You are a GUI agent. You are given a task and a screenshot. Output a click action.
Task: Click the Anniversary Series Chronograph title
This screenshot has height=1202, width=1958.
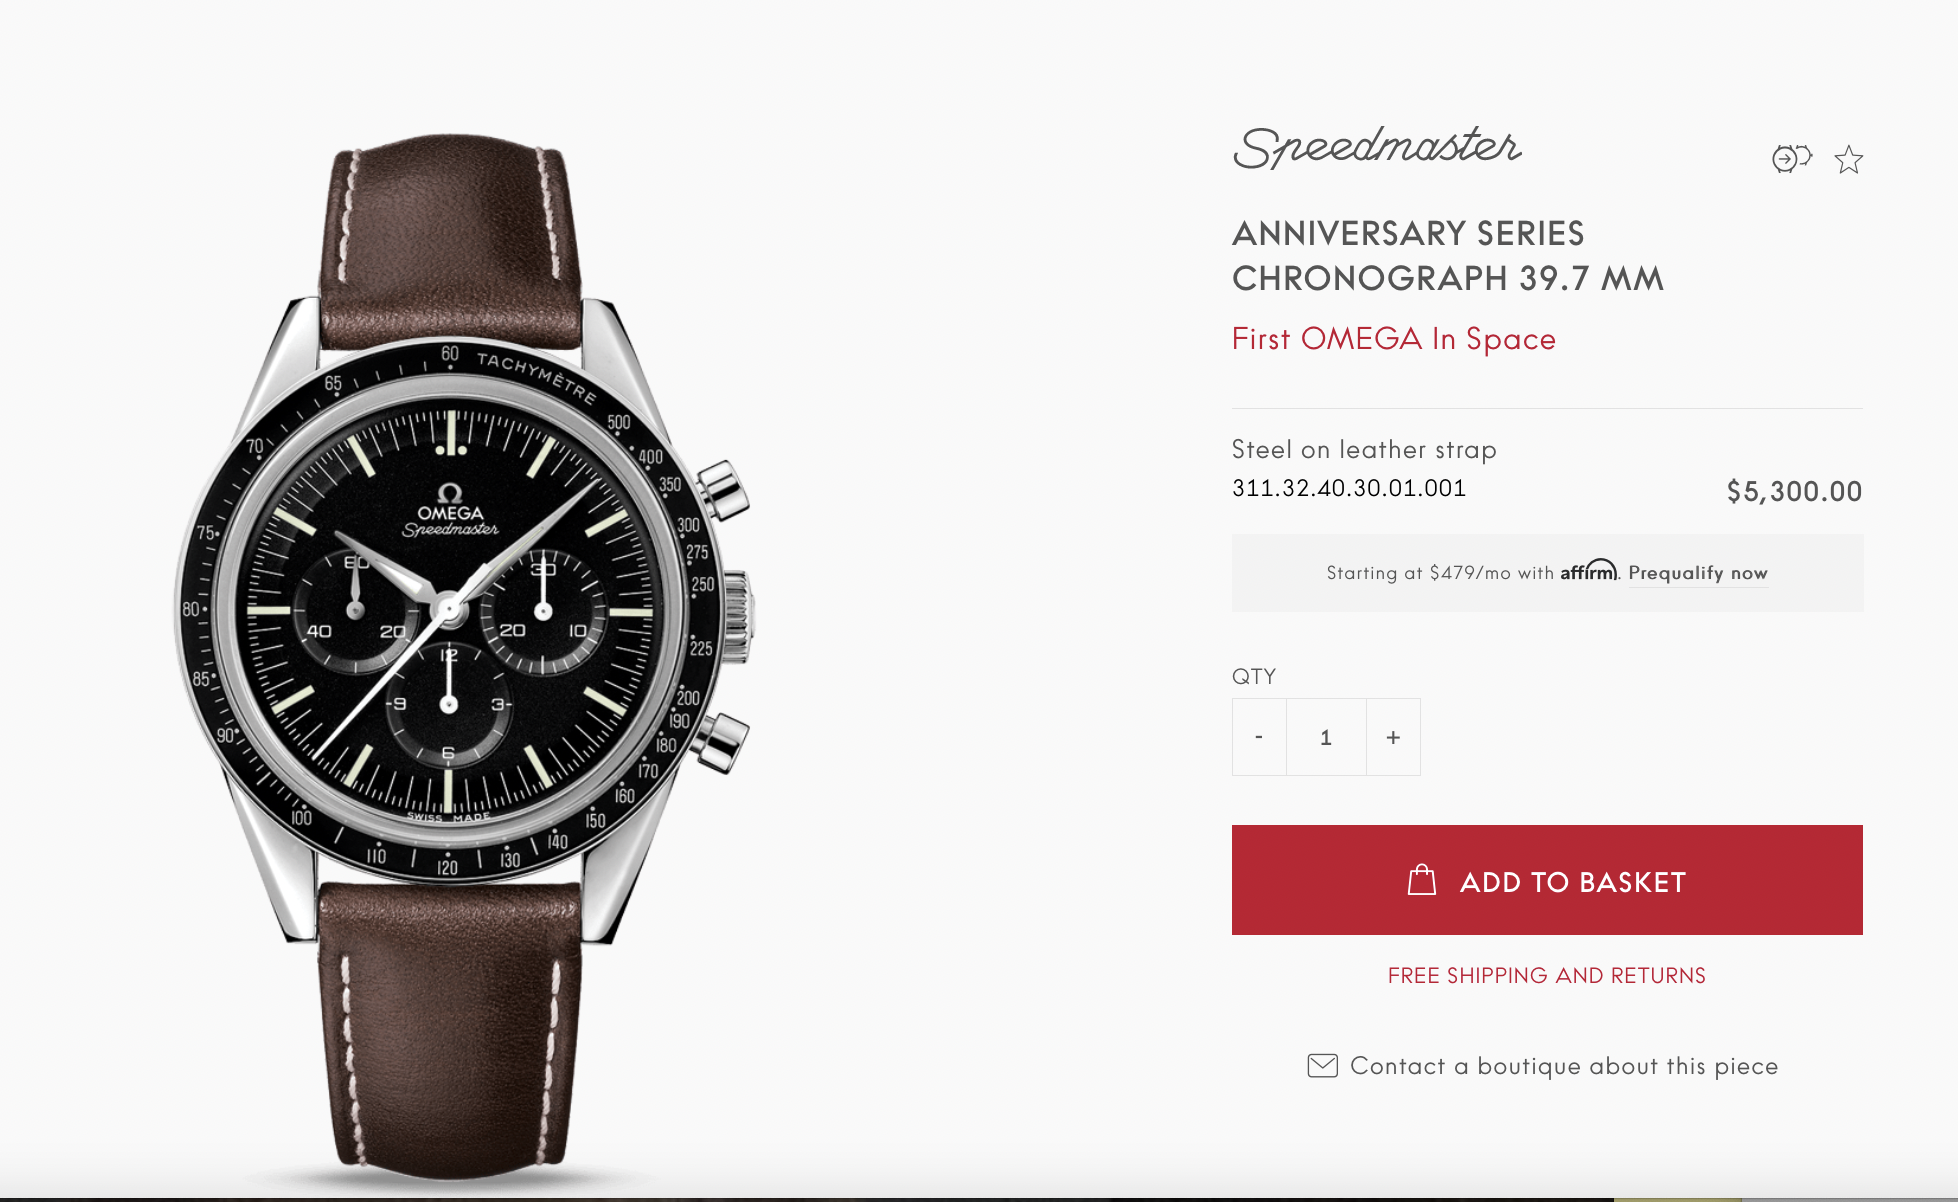point(1448,256)
